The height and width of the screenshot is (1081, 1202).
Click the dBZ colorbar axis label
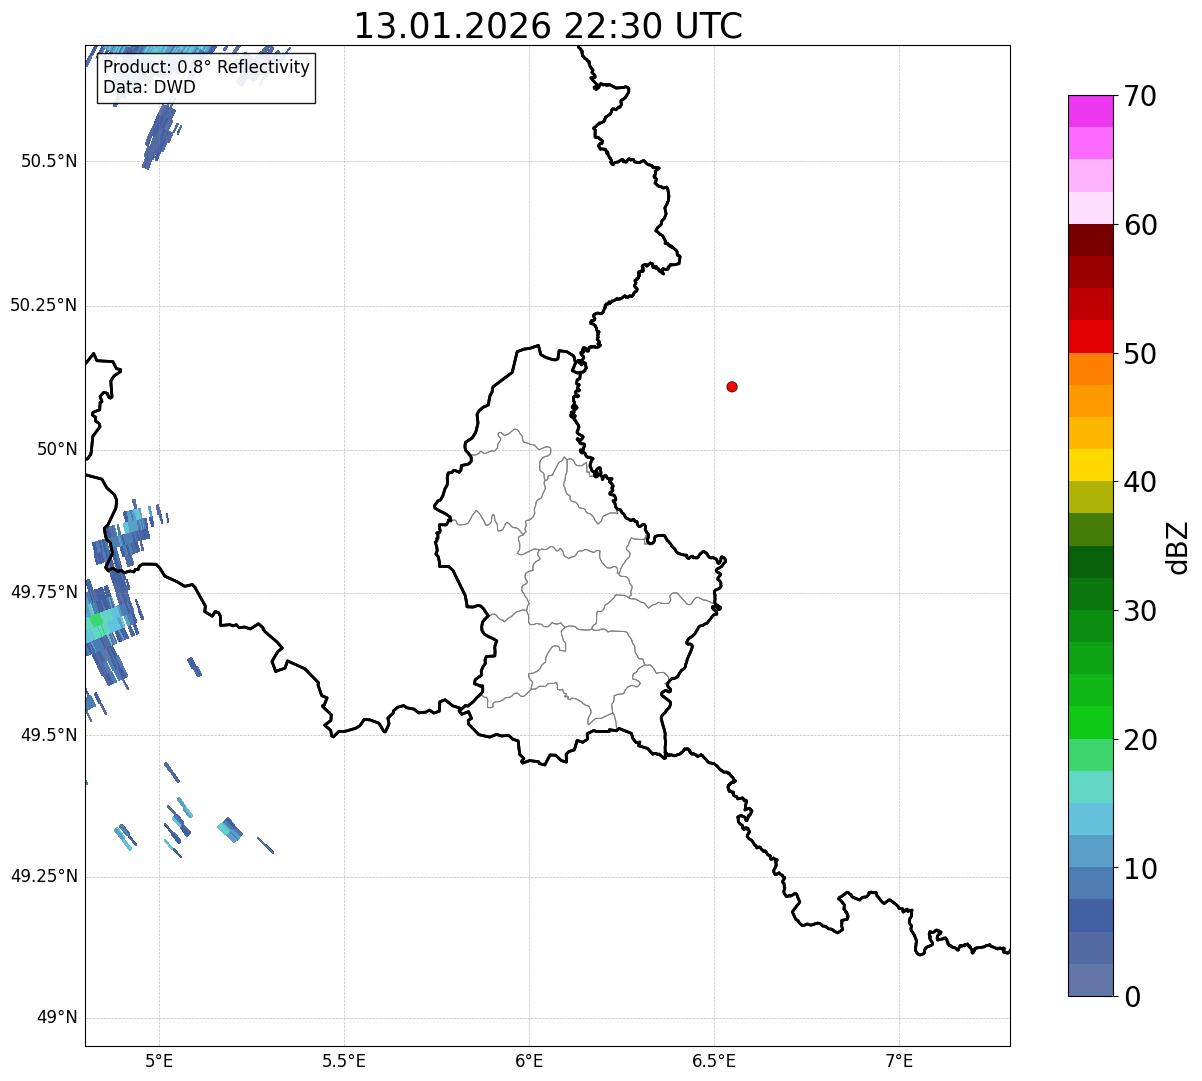tap(1178, 547)
